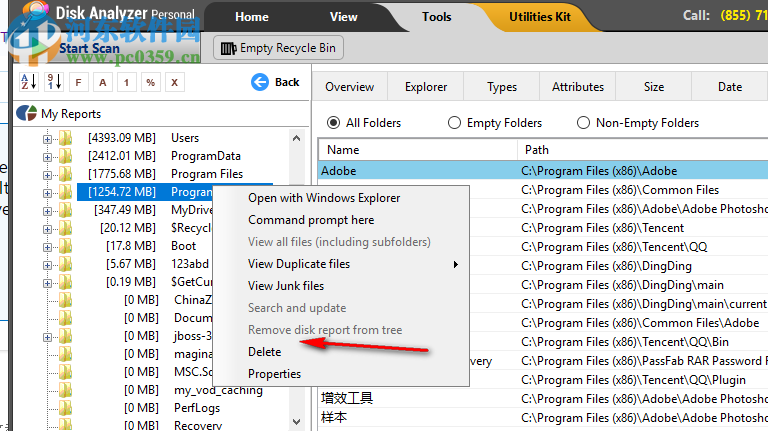The image size is (768, 431).
Task: Click the blue Back arrow icon
Action: pyautogui.click(x=260, y=82)
